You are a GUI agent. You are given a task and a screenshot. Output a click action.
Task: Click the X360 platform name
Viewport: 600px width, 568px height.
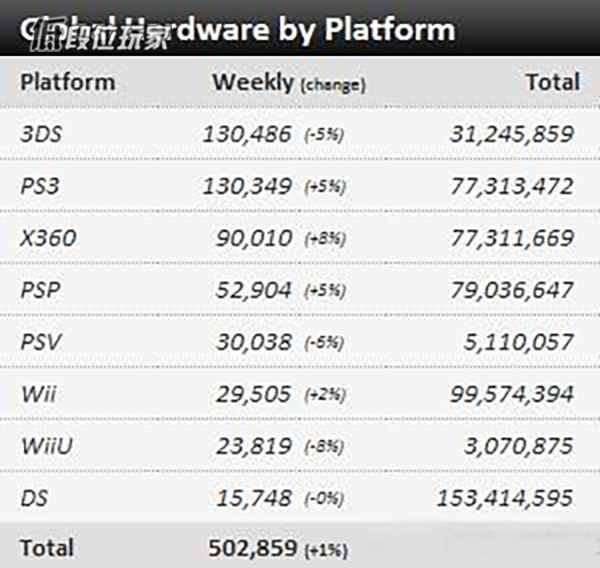point(47,238)
